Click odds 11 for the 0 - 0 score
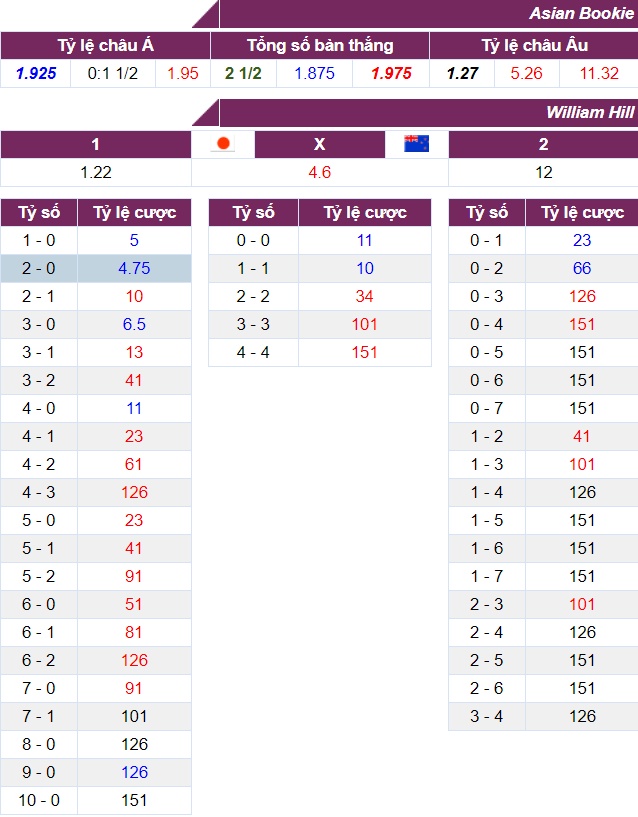 (365, 240)
